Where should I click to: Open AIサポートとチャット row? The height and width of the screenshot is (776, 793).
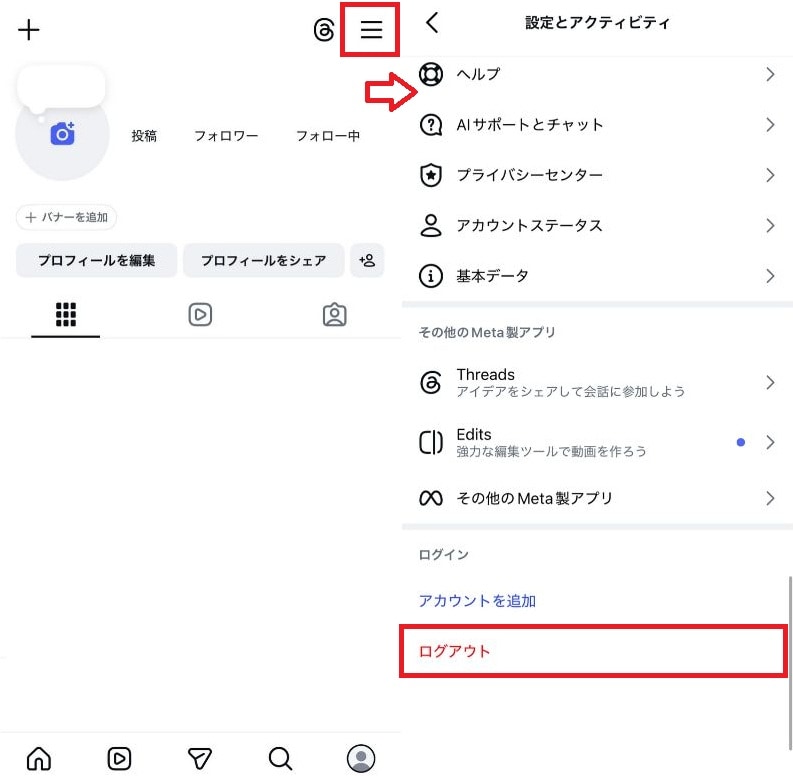(x=597, y=124)
